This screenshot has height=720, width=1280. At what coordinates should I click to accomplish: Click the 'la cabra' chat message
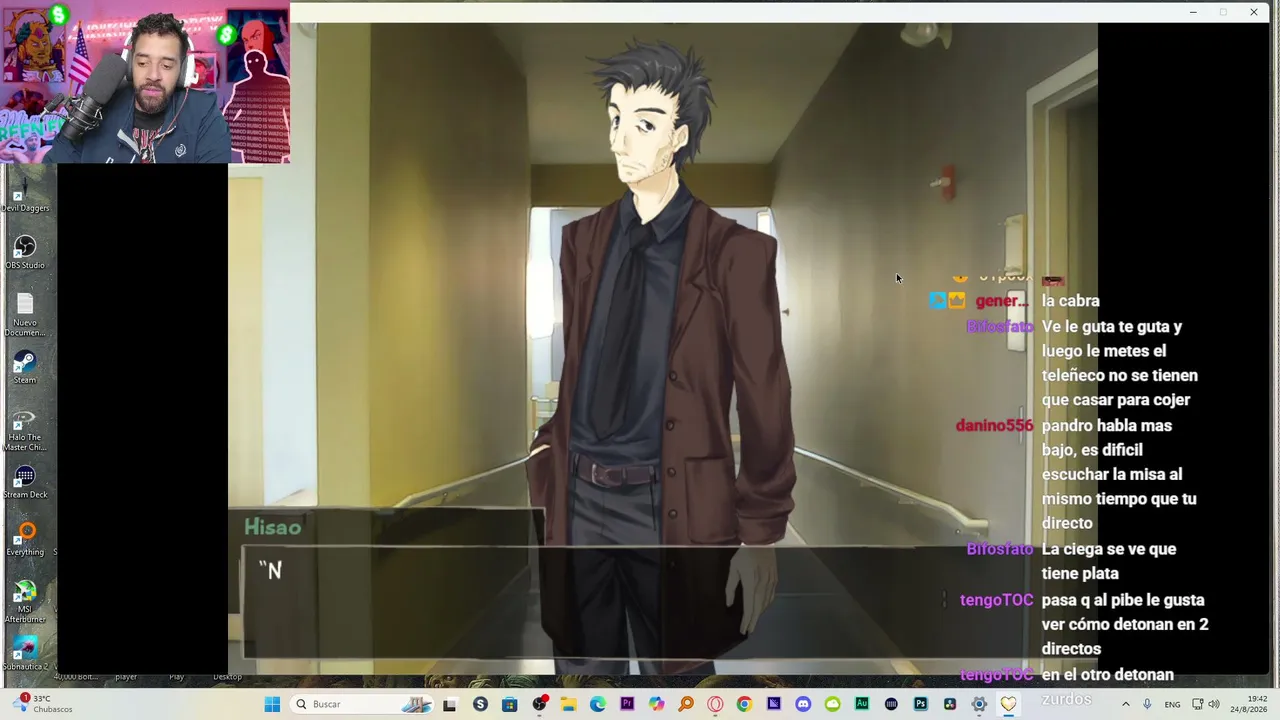1071,301
